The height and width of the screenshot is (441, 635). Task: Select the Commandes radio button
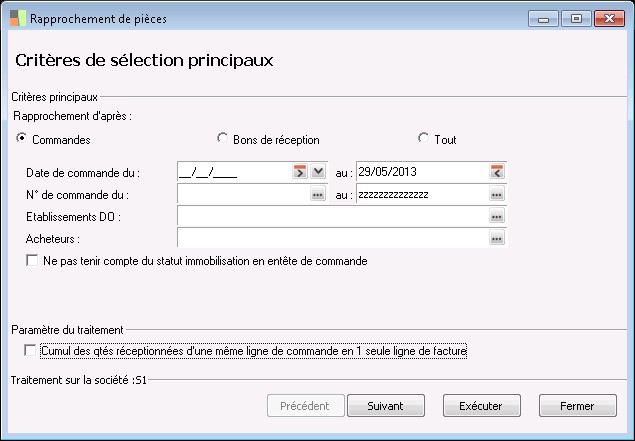click(x=22, y=139)
